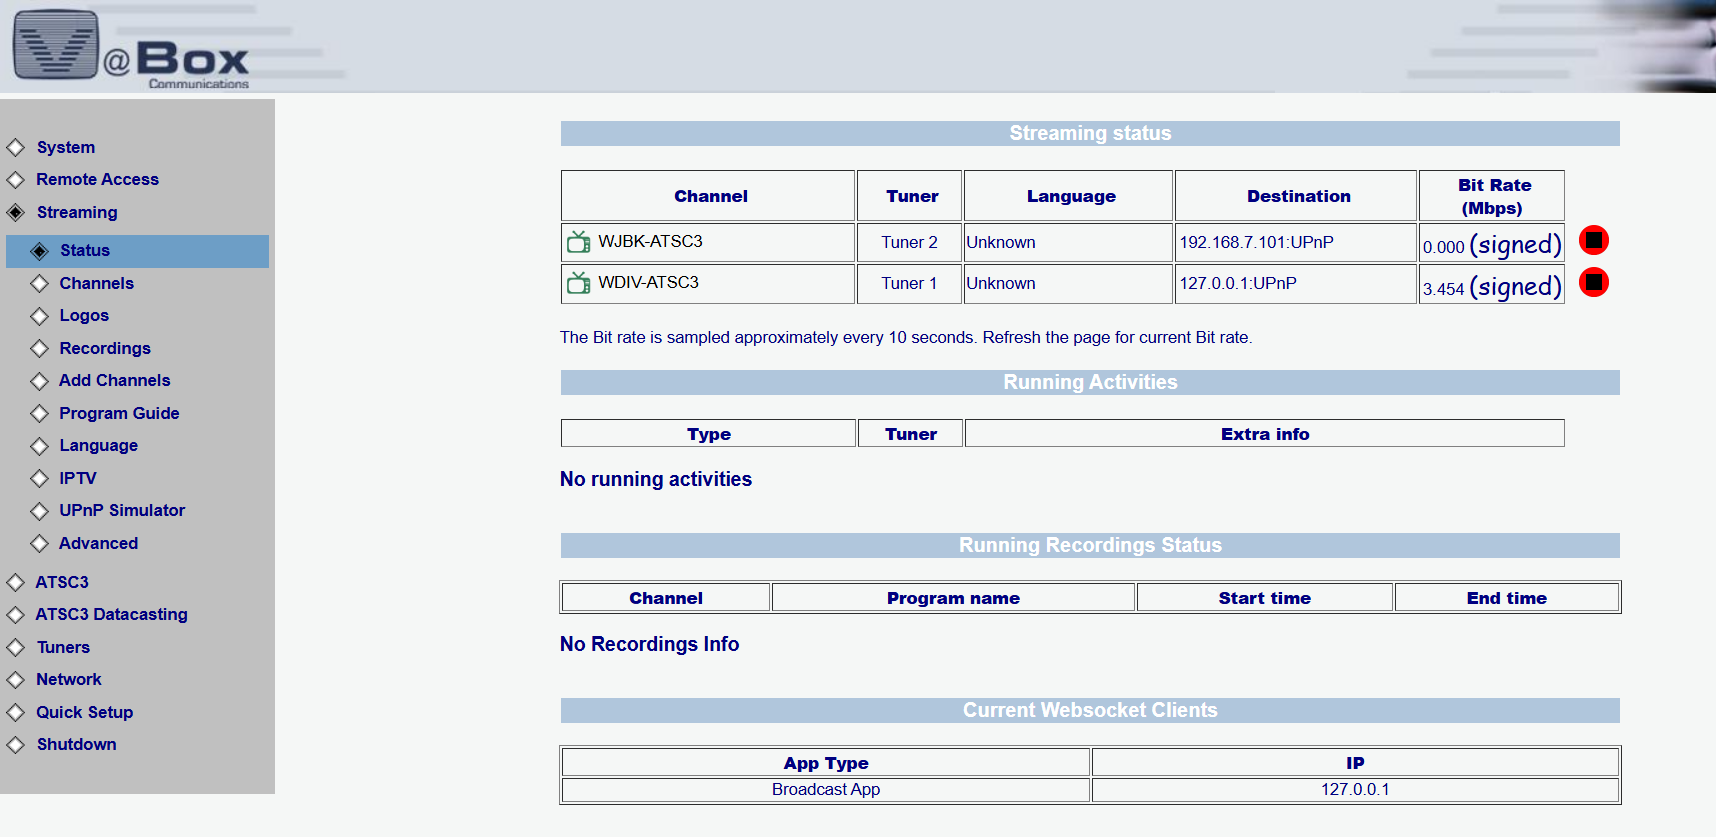Screen dimensions: 1716x837
Task: Click the diamond bullet beside Advanced
Action: click(x=39, y=544)
